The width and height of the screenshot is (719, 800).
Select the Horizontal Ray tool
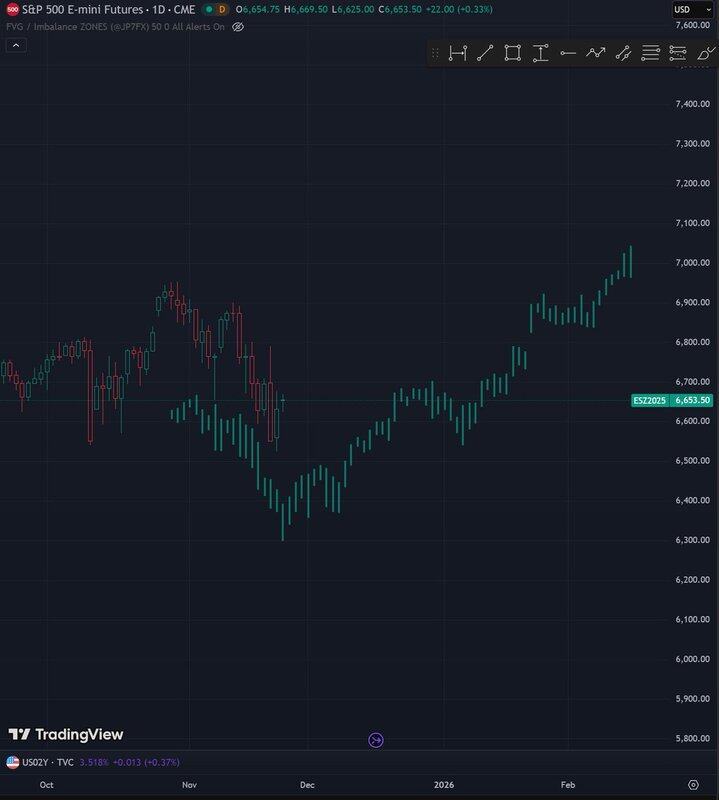pos(568,53)
